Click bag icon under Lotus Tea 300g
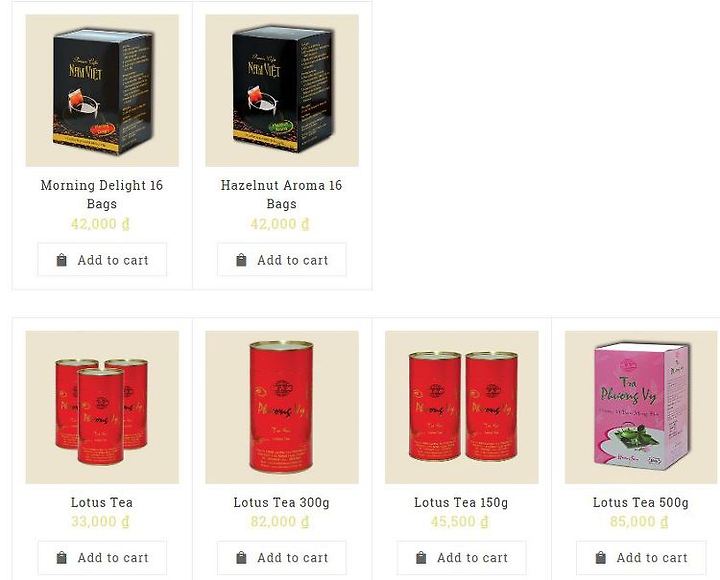The image size is (720, 580). pos(241,557)
